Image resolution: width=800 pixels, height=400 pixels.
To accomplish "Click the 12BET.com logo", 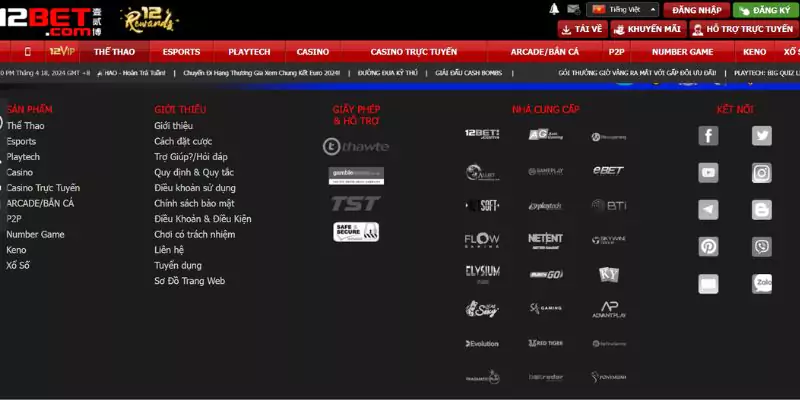I will pyautogui.click(x=51, y=21).
